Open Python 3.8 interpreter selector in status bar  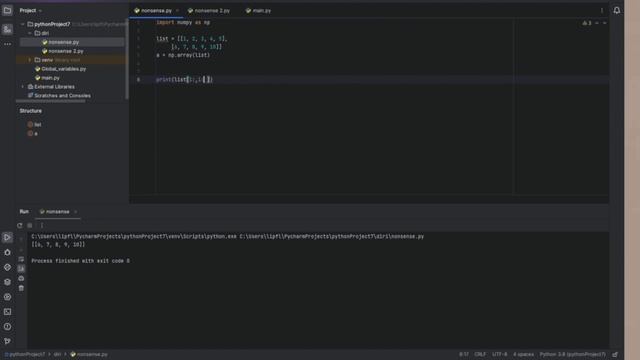point(573,354)
